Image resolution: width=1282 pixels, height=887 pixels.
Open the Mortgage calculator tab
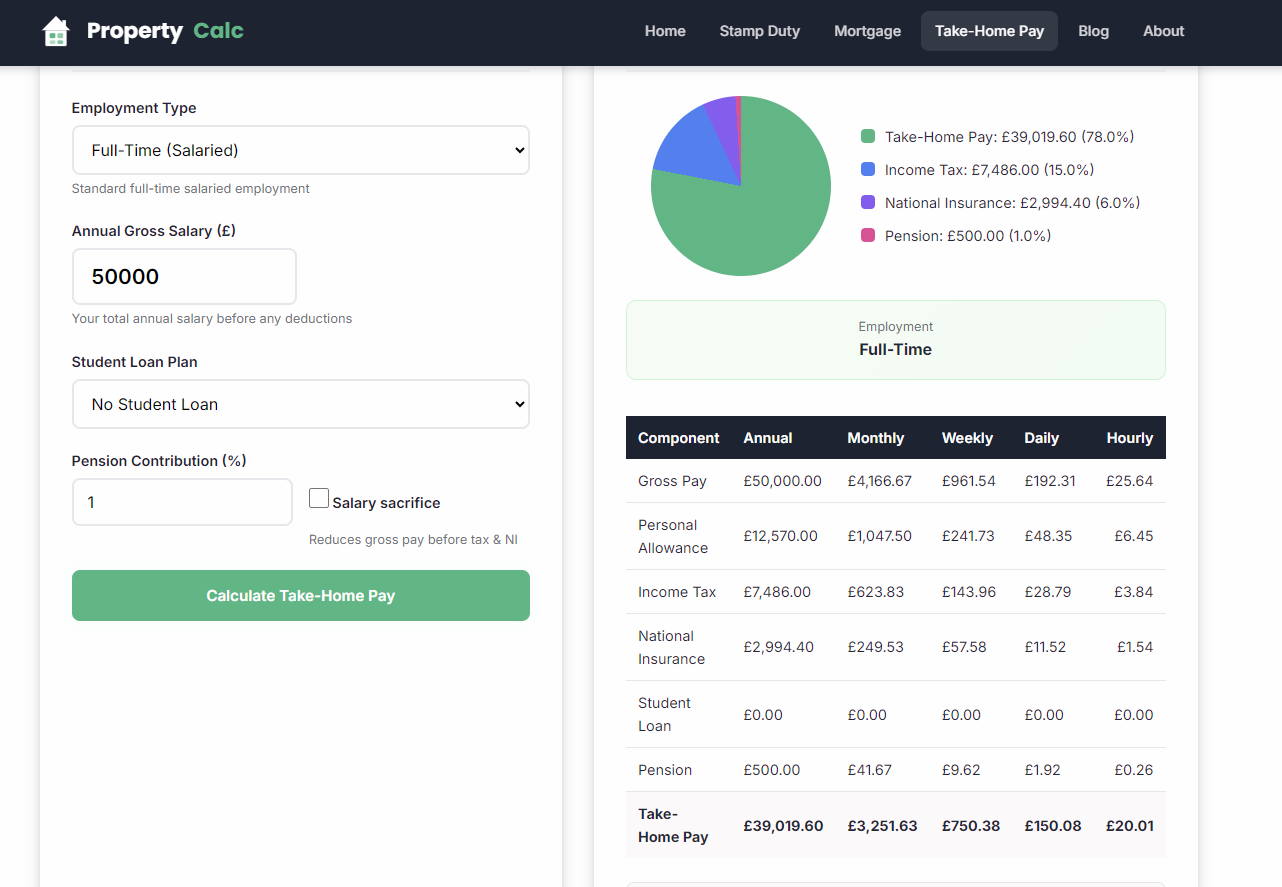867,31
